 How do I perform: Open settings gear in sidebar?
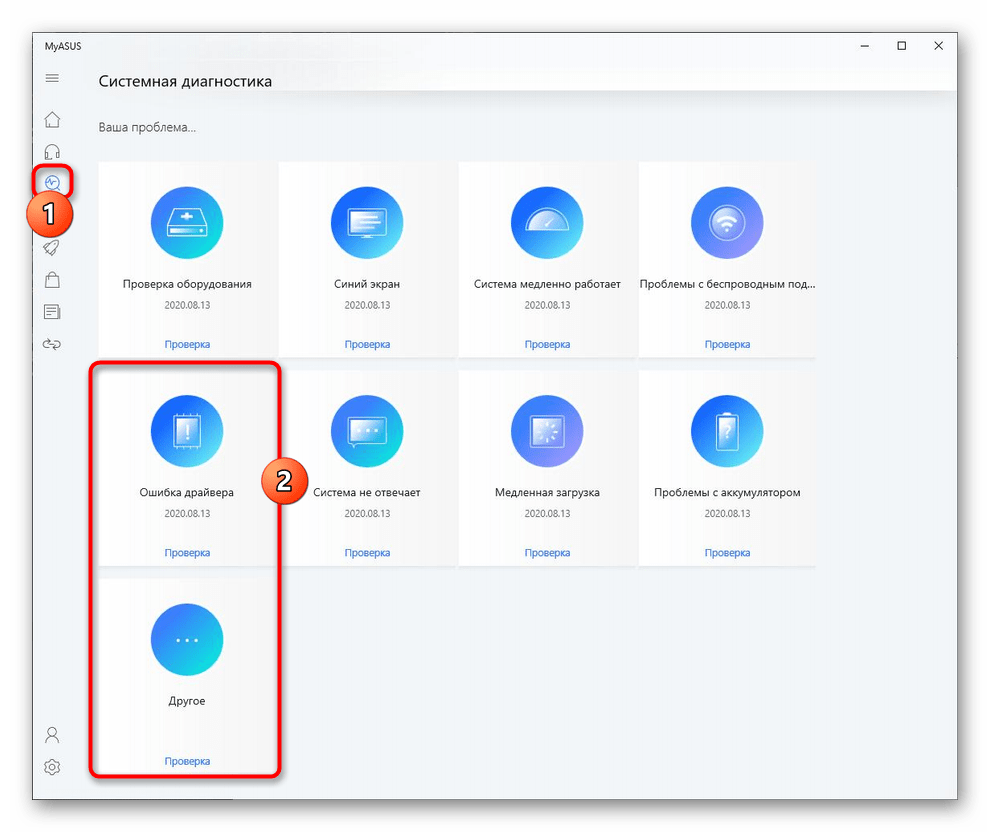52,767
